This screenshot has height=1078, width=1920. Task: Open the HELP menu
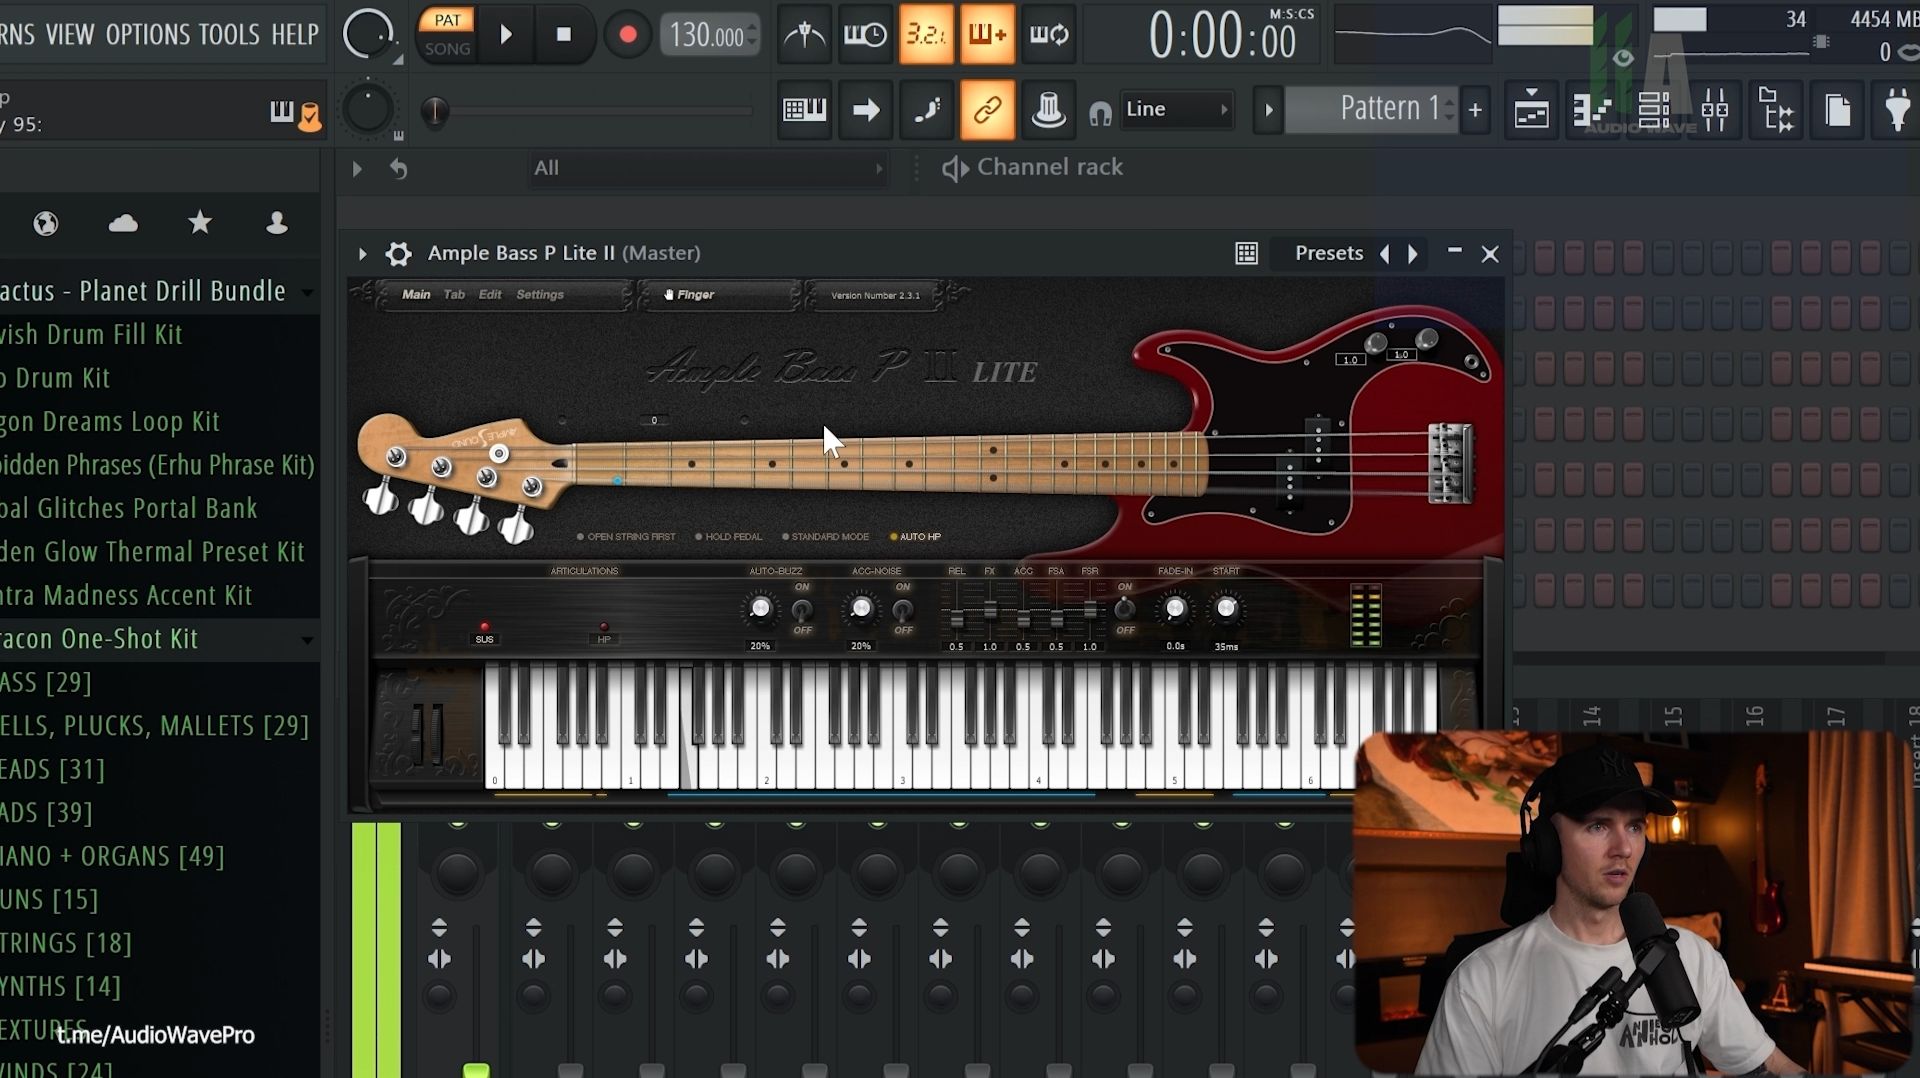(x=295, y=35)
